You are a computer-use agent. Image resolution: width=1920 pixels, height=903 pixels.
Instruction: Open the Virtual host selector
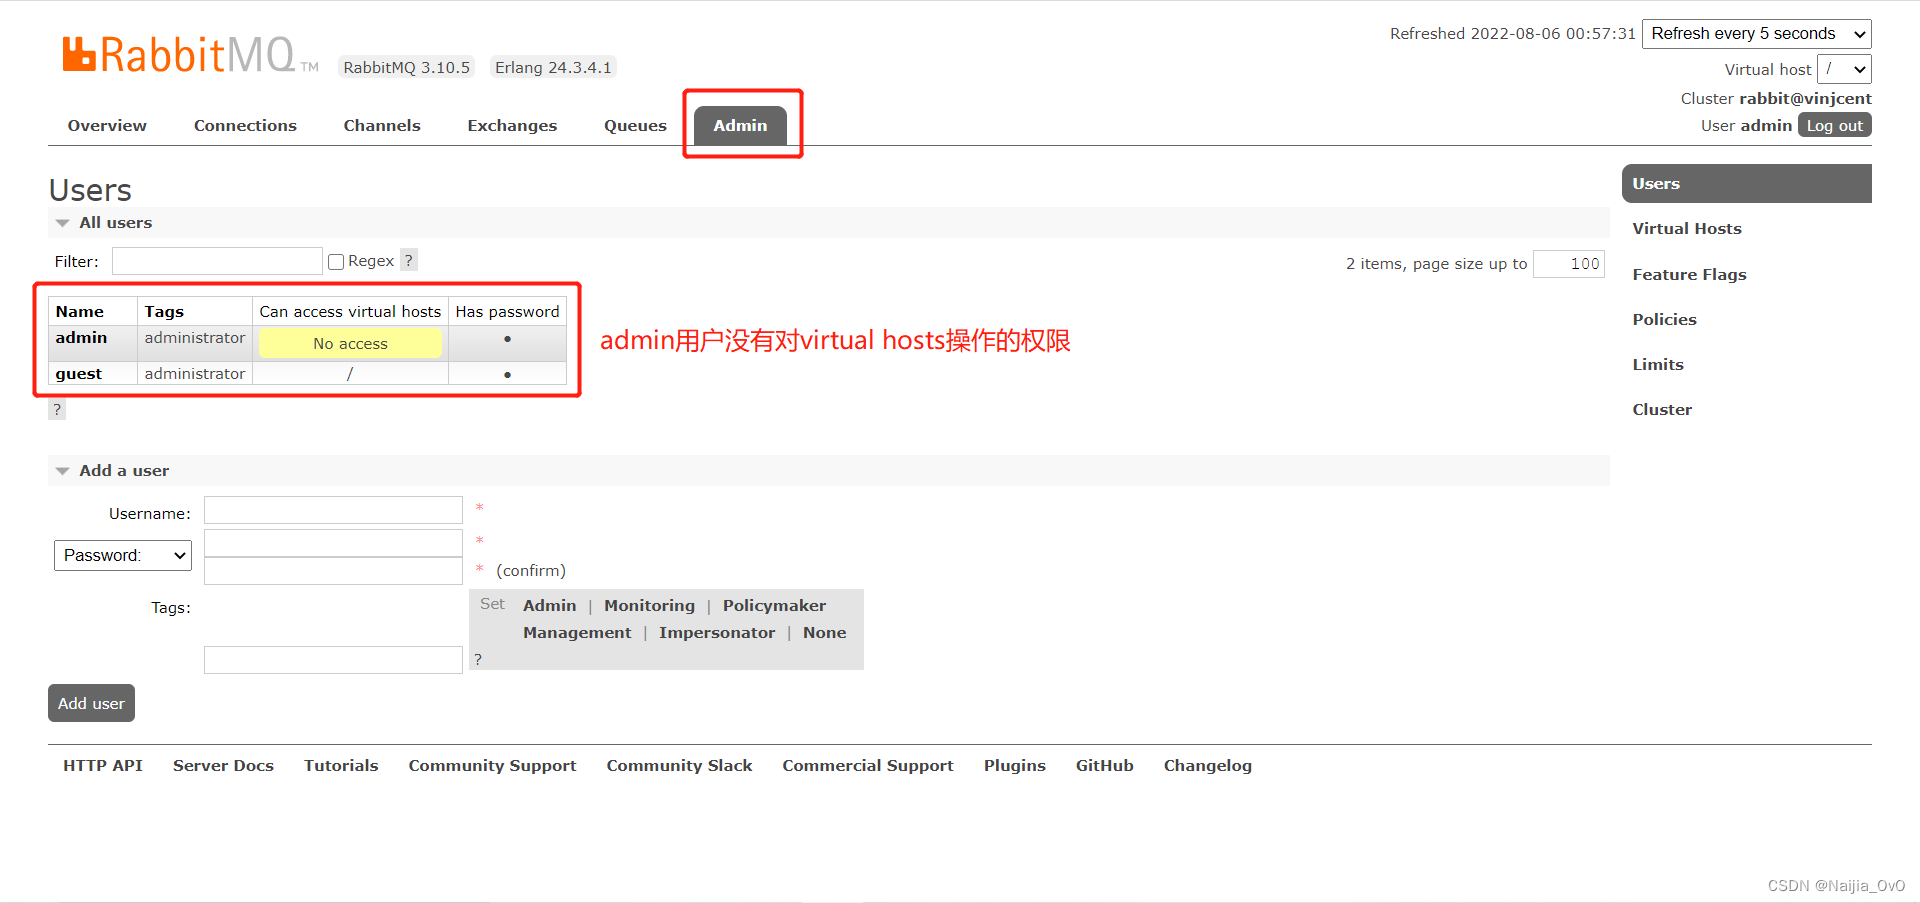1844,69
